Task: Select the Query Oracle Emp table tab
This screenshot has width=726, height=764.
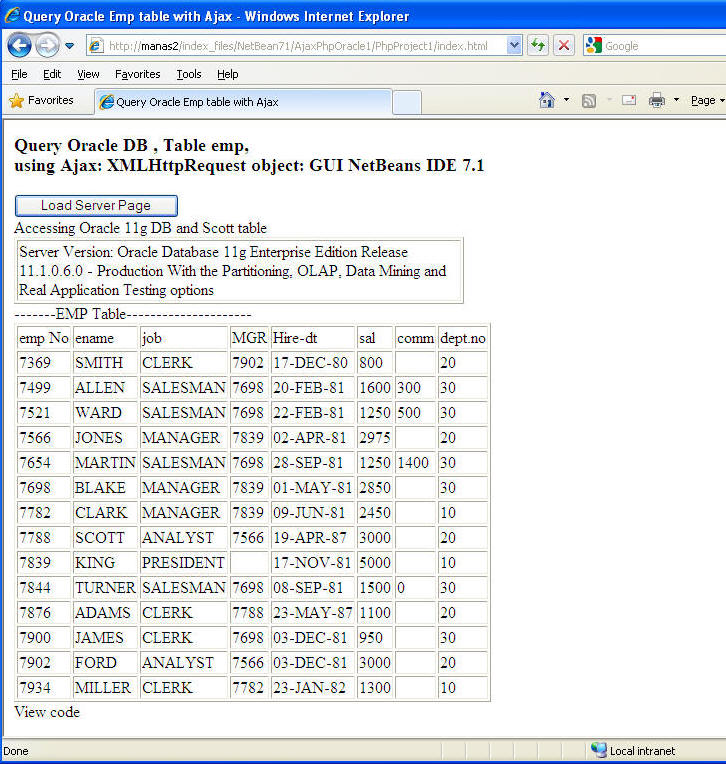Action: click(243, 102)
